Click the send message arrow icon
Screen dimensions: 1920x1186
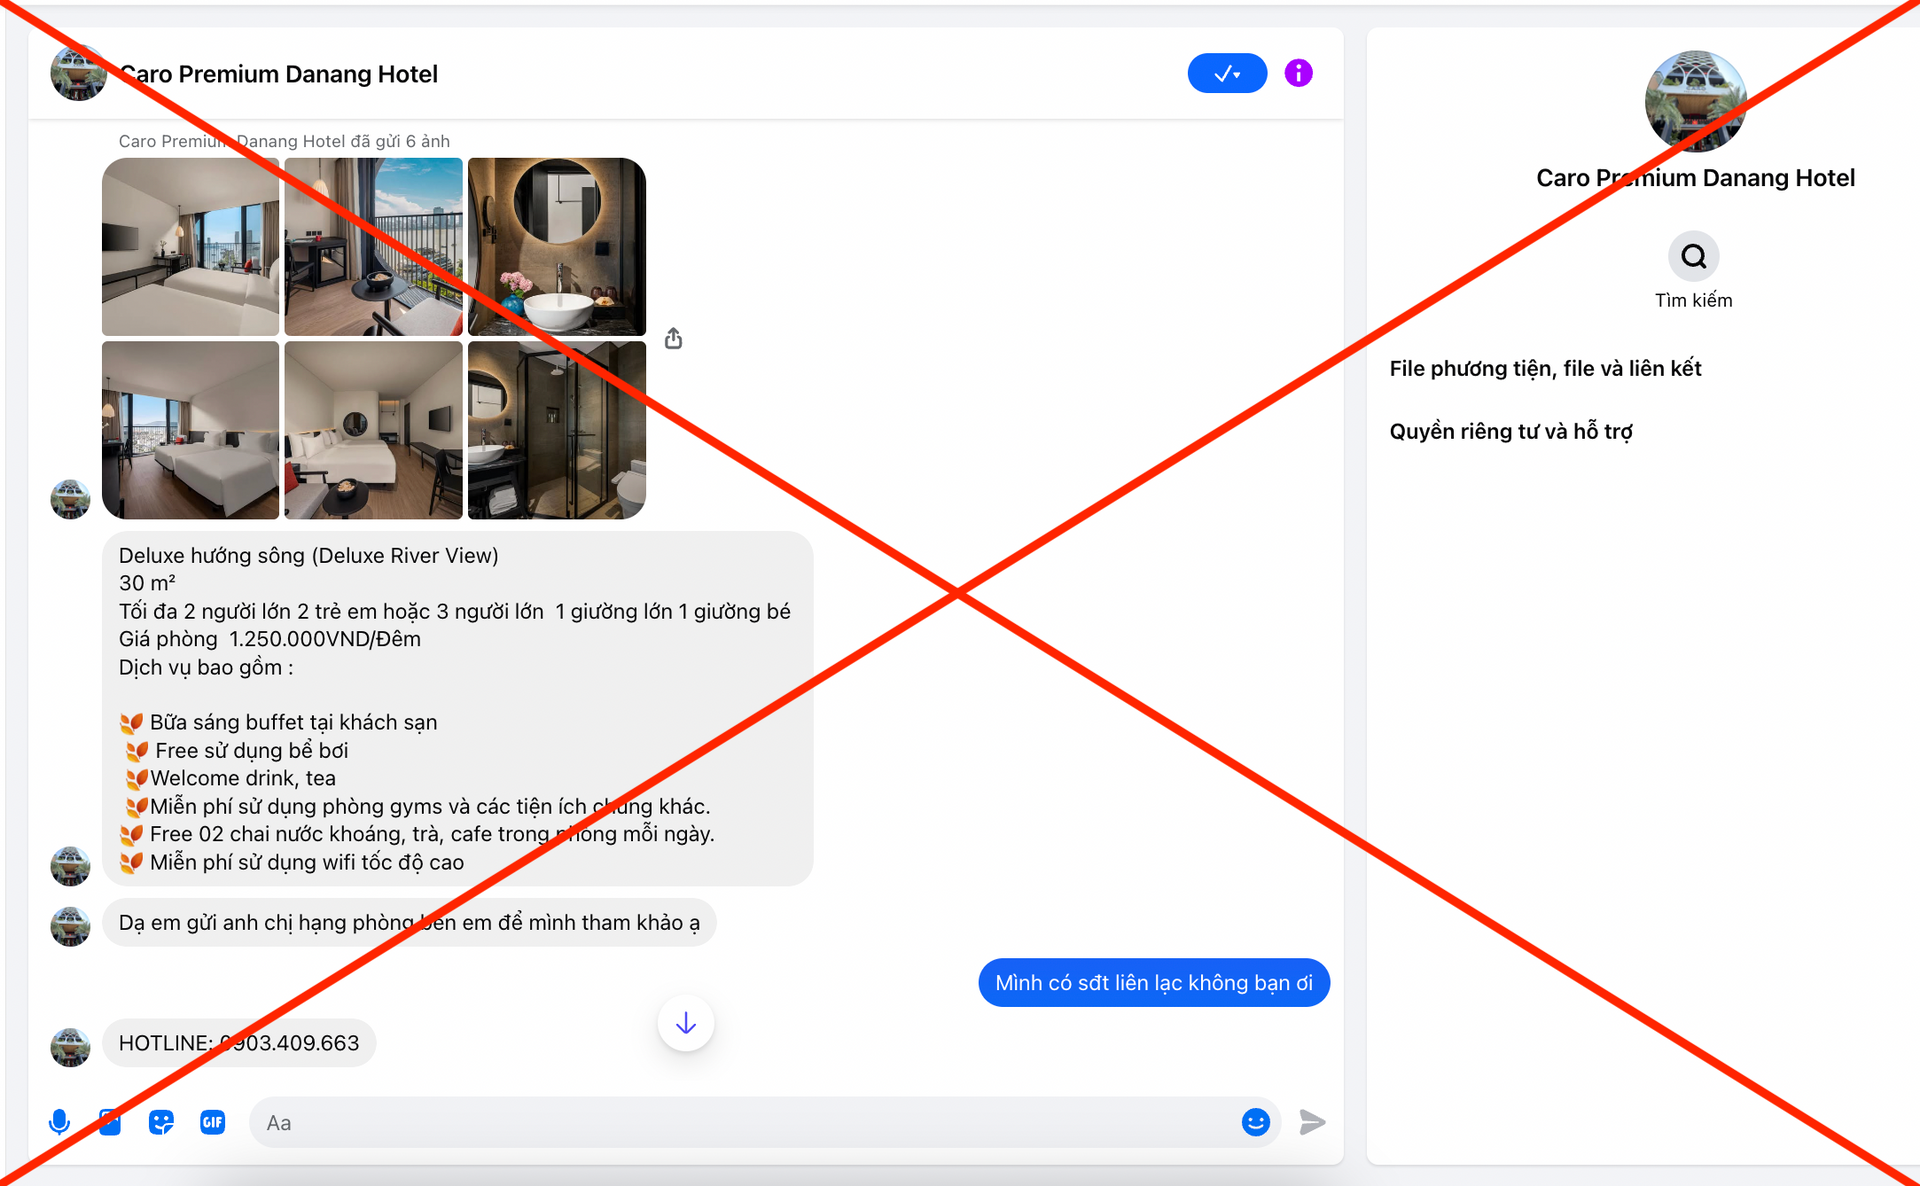tap(1312, 1122)
